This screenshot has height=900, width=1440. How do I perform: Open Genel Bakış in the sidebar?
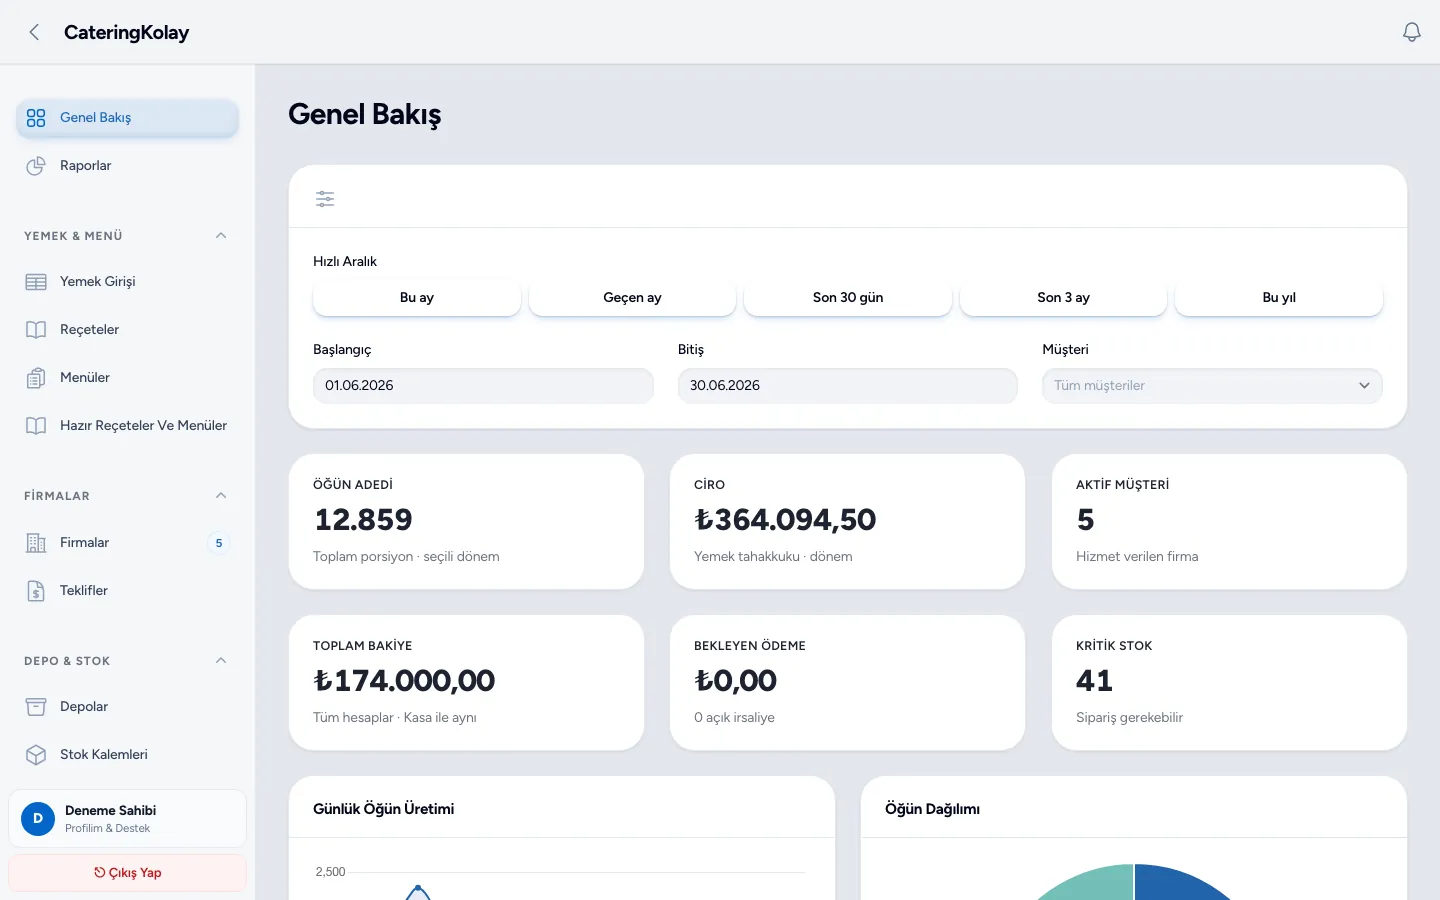(127, 118)
